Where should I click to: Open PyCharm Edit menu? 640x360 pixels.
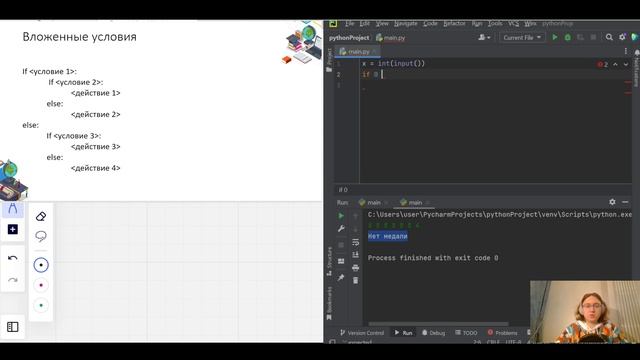364,24
